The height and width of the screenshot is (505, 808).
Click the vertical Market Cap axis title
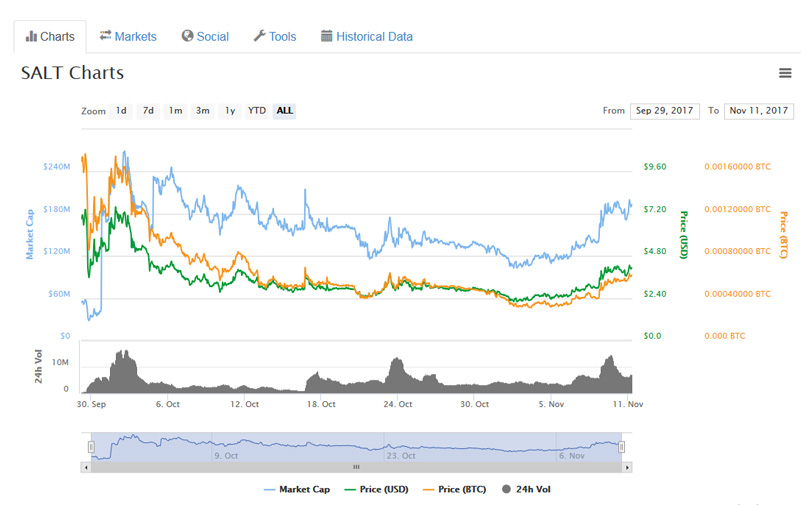pos(29,234)
